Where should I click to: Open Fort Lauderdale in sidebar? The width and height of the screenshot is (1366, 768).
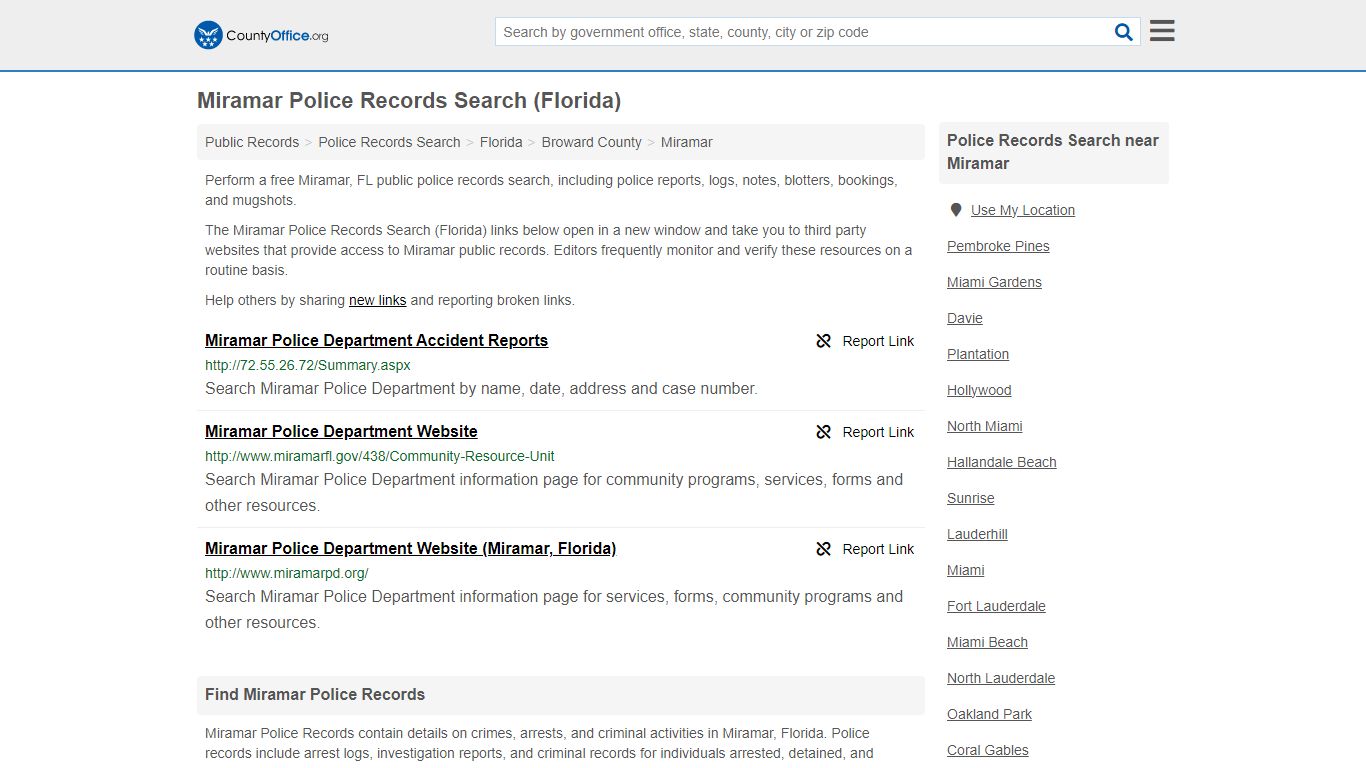(x=996, y=606)
